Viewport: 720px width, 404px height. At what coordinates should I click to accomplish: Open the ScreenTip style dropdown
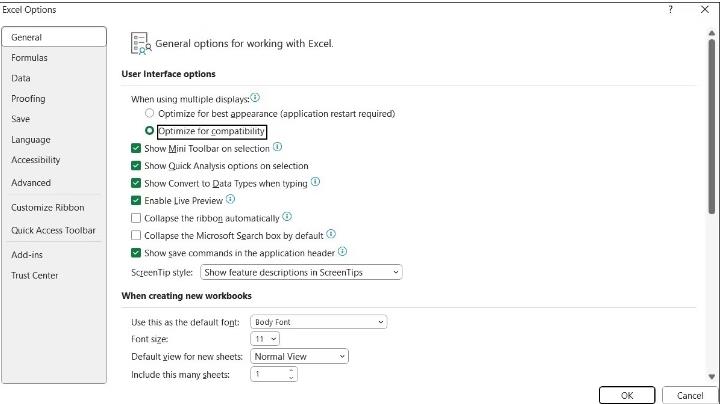[x=301, y=272]
